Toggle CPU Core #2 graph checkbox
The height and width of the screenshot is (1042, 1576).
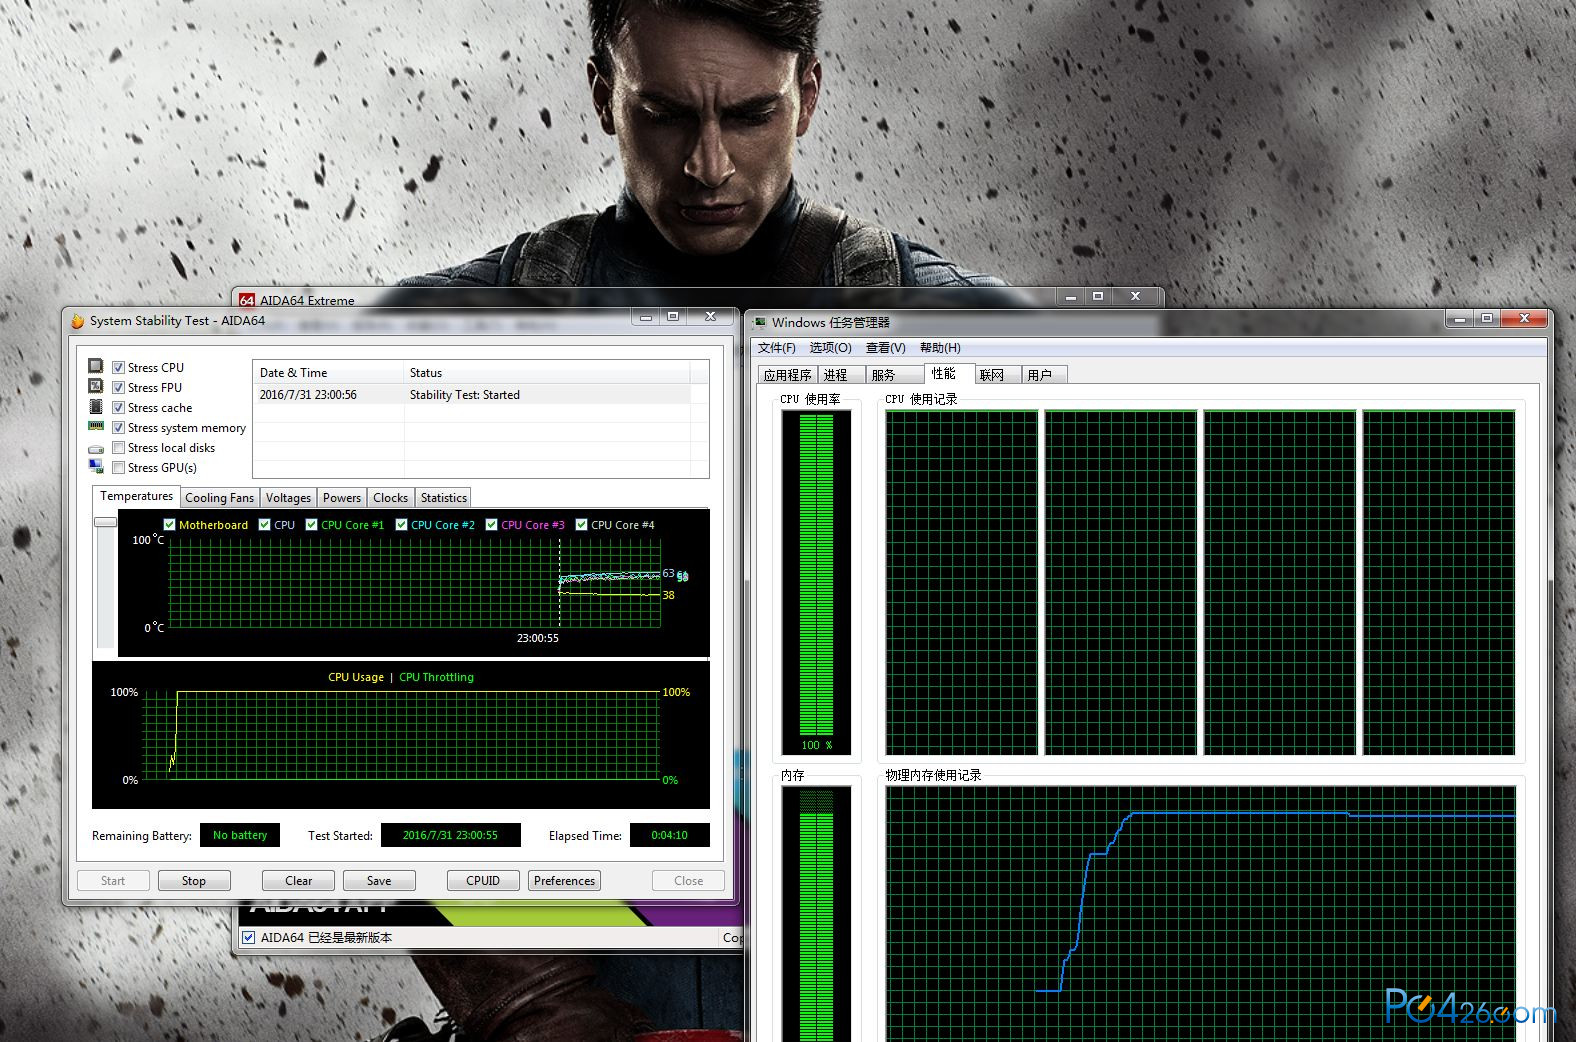tap(401, 525)
